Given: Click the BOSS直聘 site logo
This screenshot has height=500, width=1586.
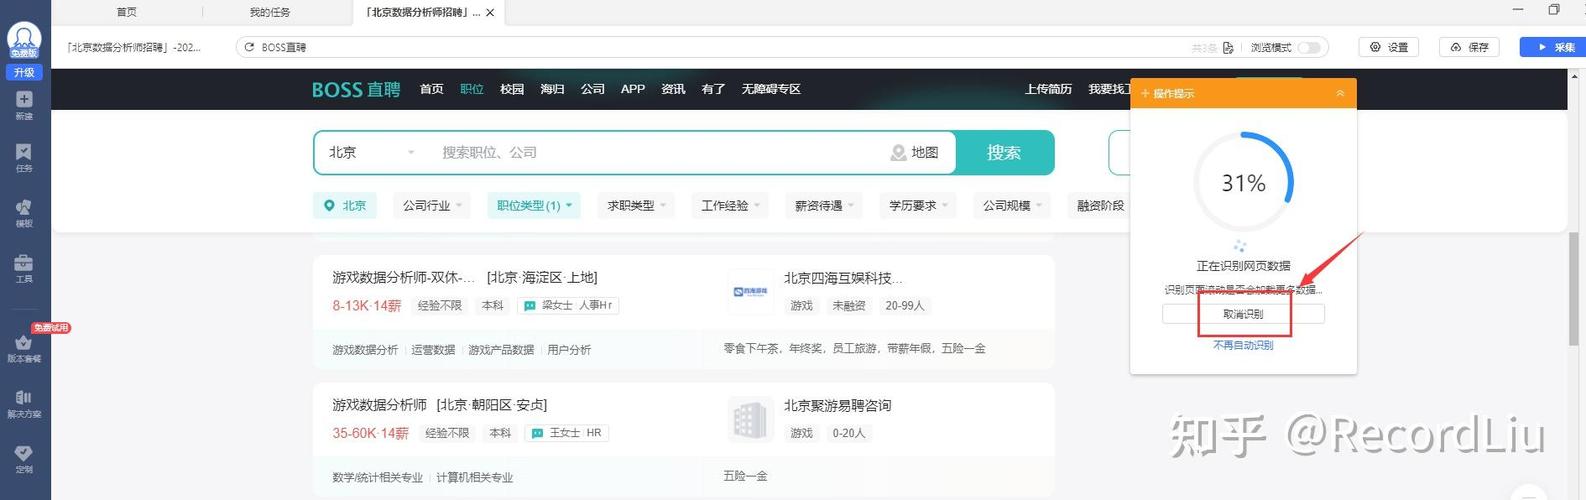Looking at the screenshot, I should click(356, 89).
